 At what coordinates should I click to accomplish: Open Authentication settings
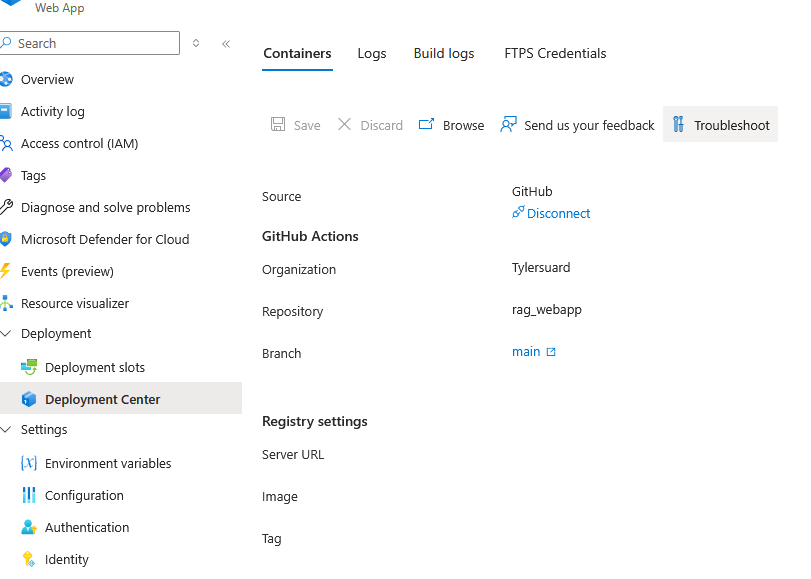tap(87, 527)
